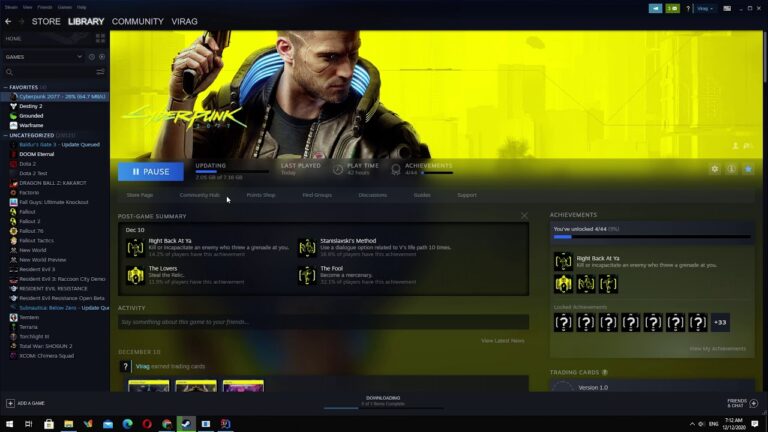Click the first trading card thumbnail
The width and height of the screenshot is (768, 432).
tap(148, 385)
